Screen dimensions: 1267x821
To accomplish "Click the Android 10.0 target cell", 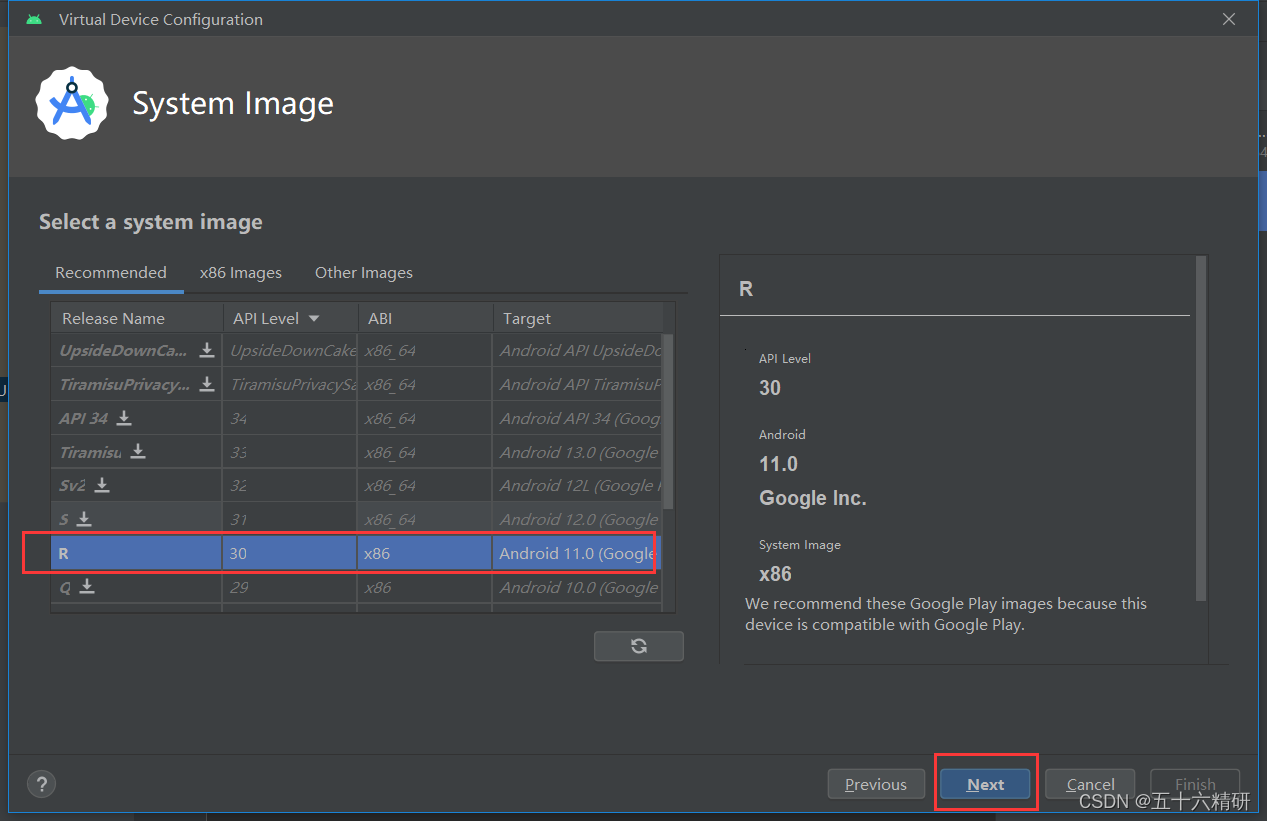I will tap(577, 587).
